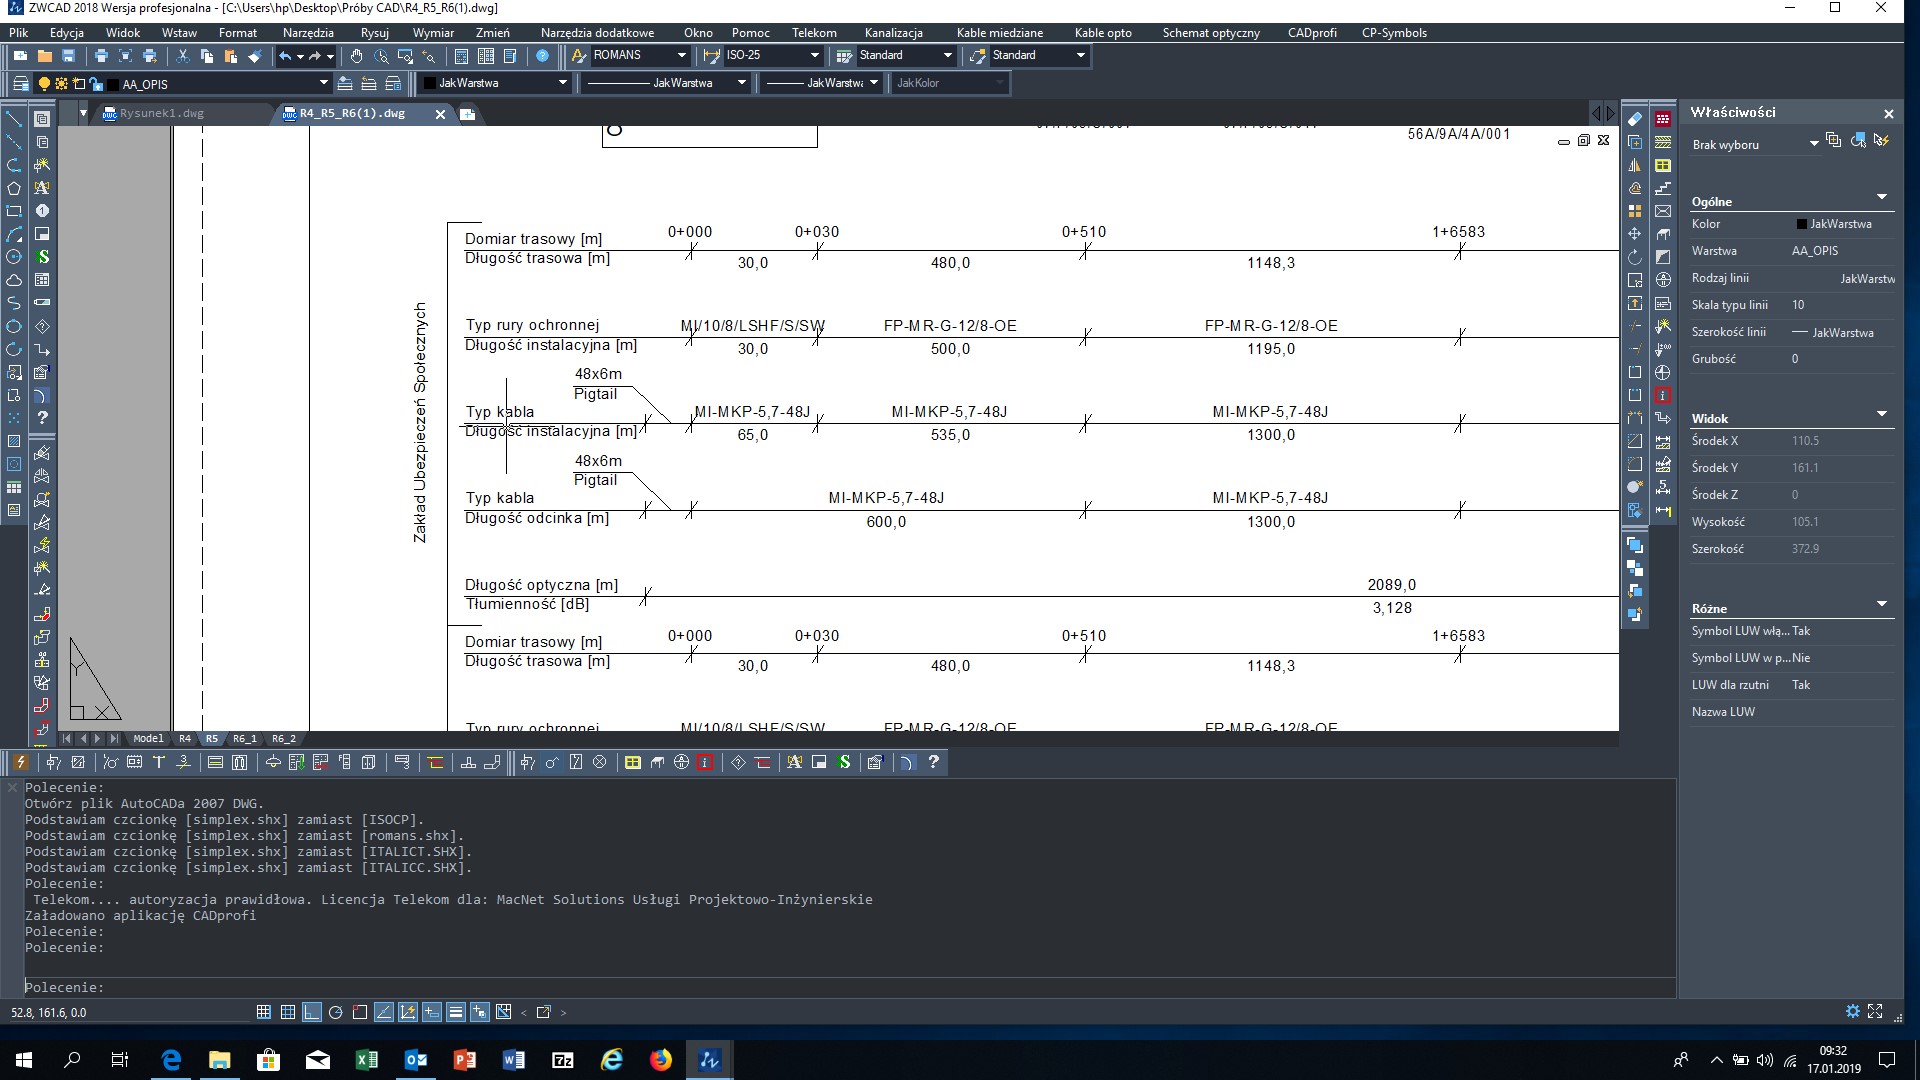Screen dimensions: 1920x1080
Task: Open a file with the folder icon
Action: click(44, 56)
